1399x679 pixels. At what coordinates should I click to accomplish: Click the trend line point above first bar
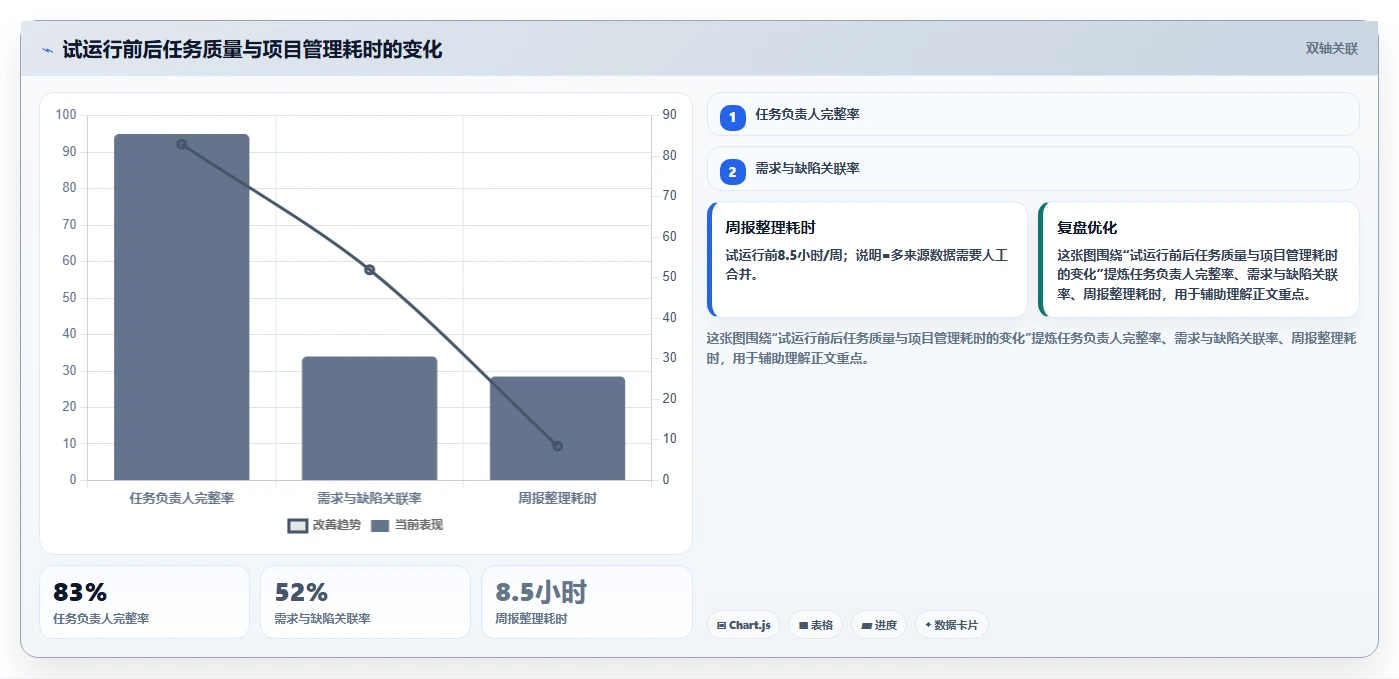[182, 144]
